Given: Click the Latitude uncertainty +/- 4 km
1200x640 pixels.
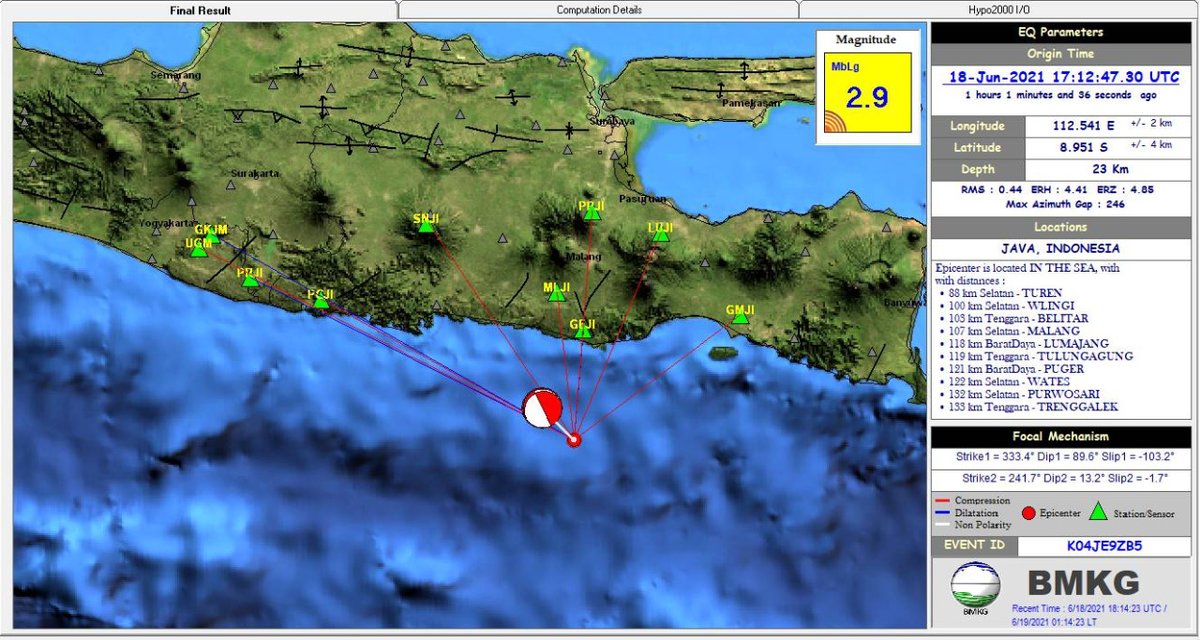Looking at the screenshot, I should coord(1151,144).
